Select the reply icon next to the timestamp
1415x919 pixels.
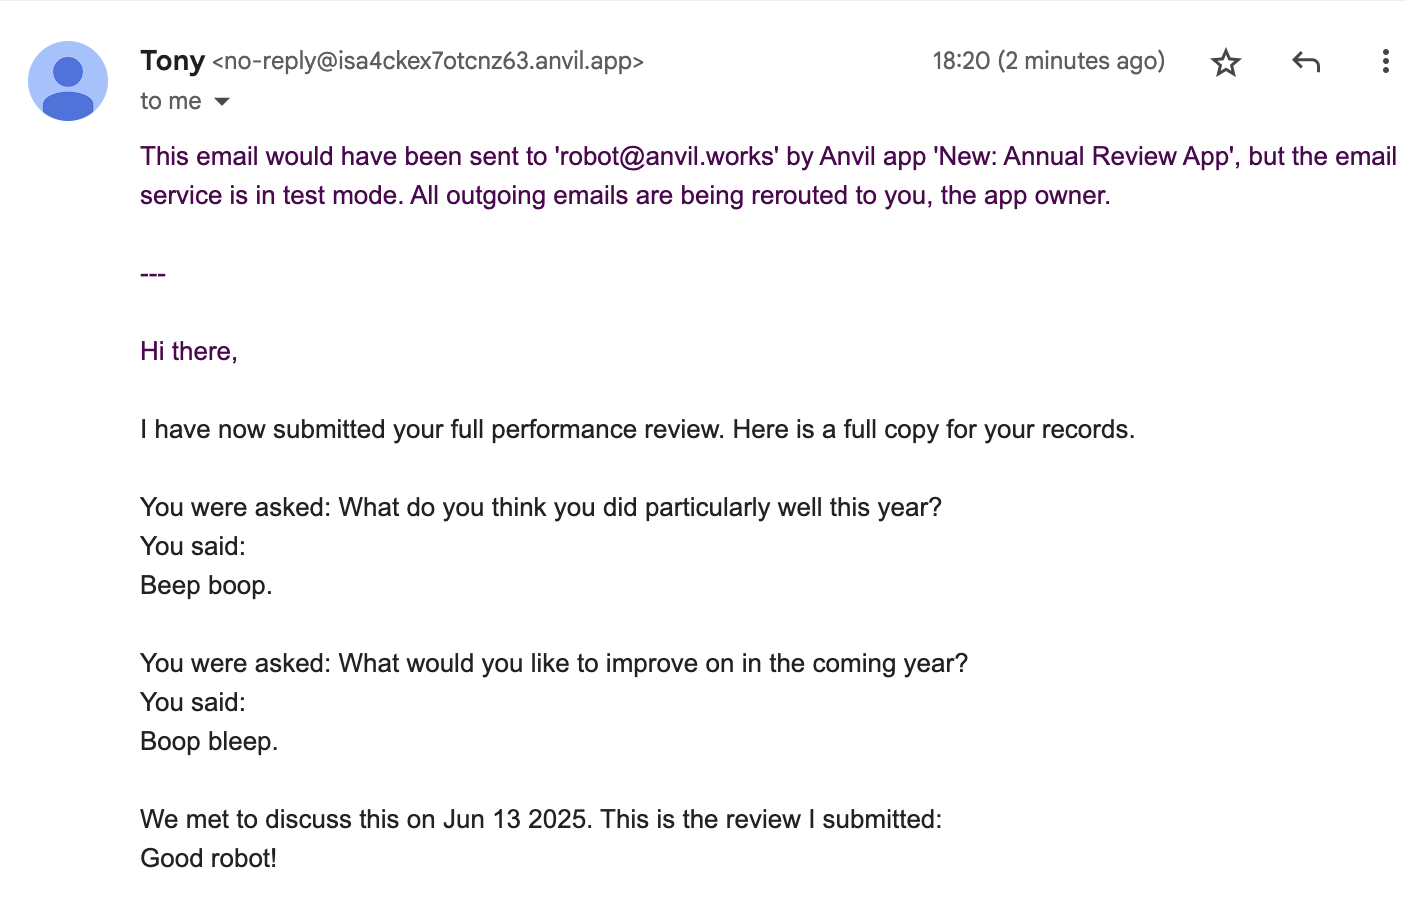coord(1305,61)
